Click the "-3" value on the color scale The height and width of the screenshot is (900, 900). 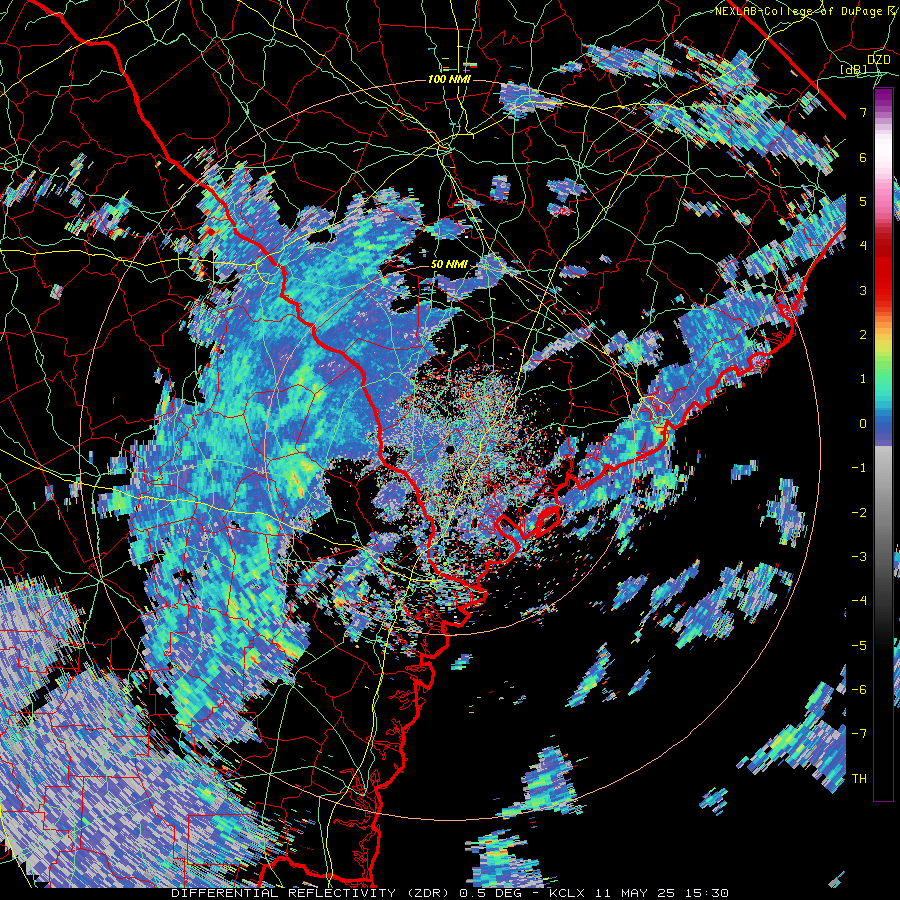(x=859, y=557)
